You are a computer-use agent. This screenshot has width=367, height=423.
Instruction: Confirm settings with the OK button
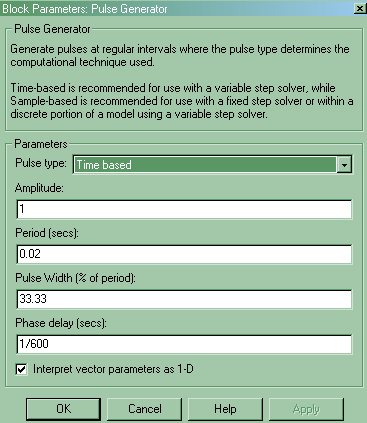click(x=63, y=409)
